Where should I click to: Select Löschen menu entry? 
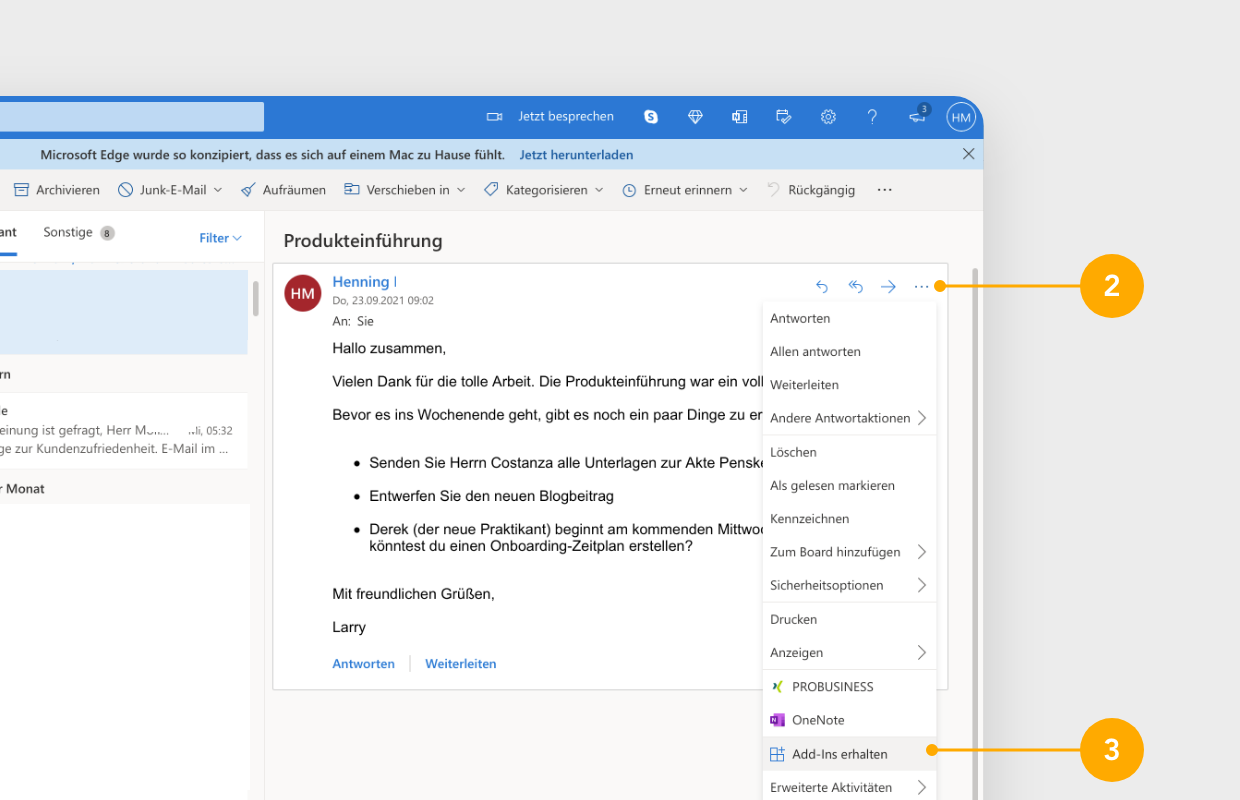tap(849, 452)
